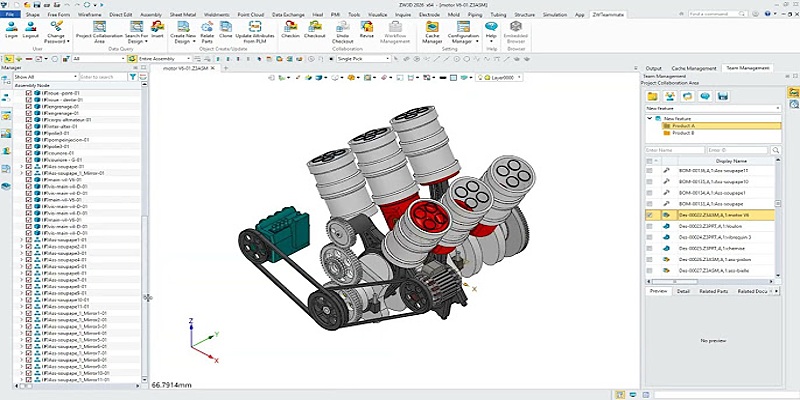Toggle the select-all checkbox in Display Name header
This screenshot has height=400, width=800.
(649, 161)
